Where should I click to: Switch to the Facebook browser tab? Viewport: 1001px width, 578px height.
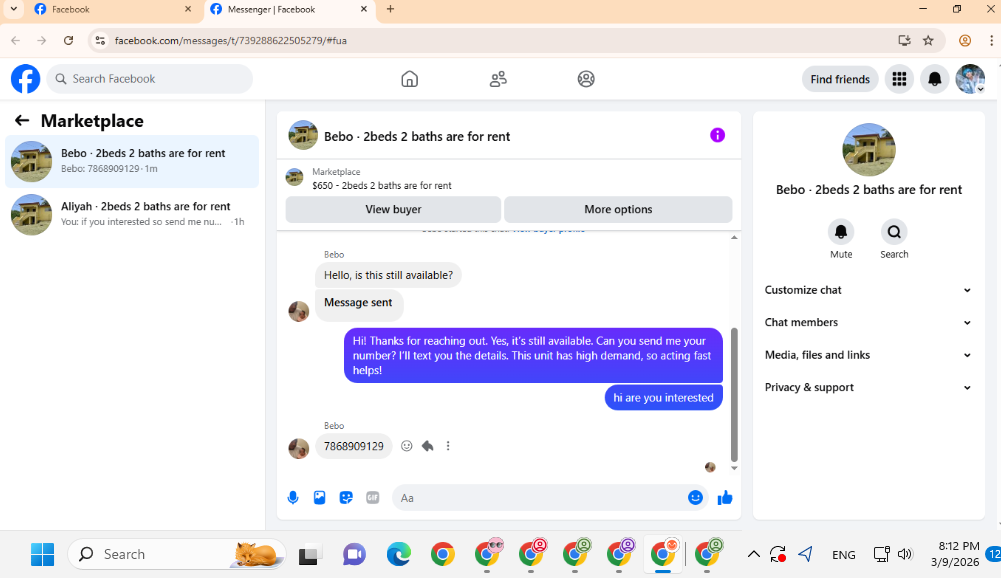point(113,10)
